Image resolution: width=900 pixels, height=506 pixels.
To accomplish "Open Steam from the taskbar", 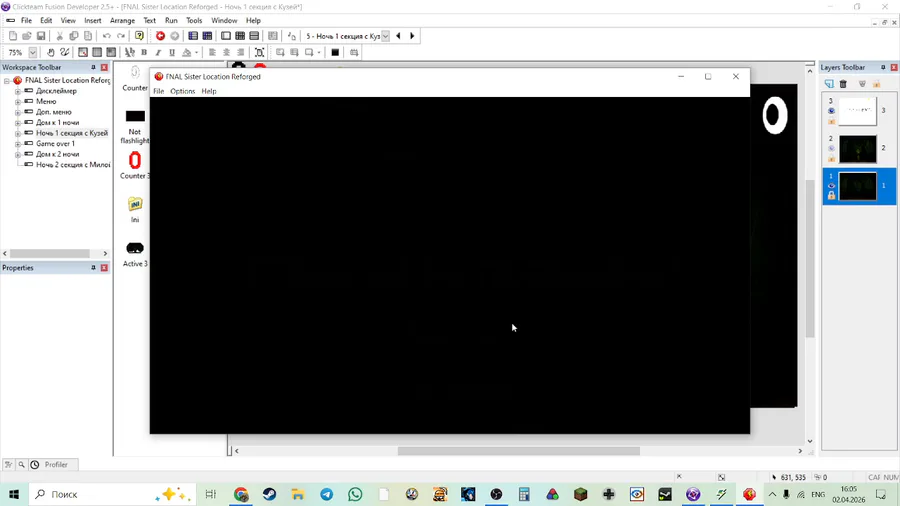I will tap(269, 494).
